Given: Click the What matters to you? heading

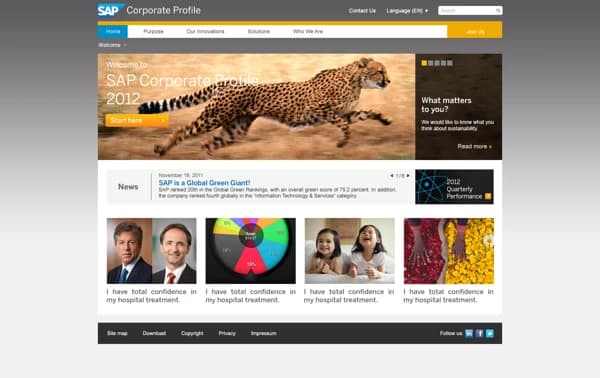Looking at the screenshot, I should pyautogui.click(x=446, y=105).
